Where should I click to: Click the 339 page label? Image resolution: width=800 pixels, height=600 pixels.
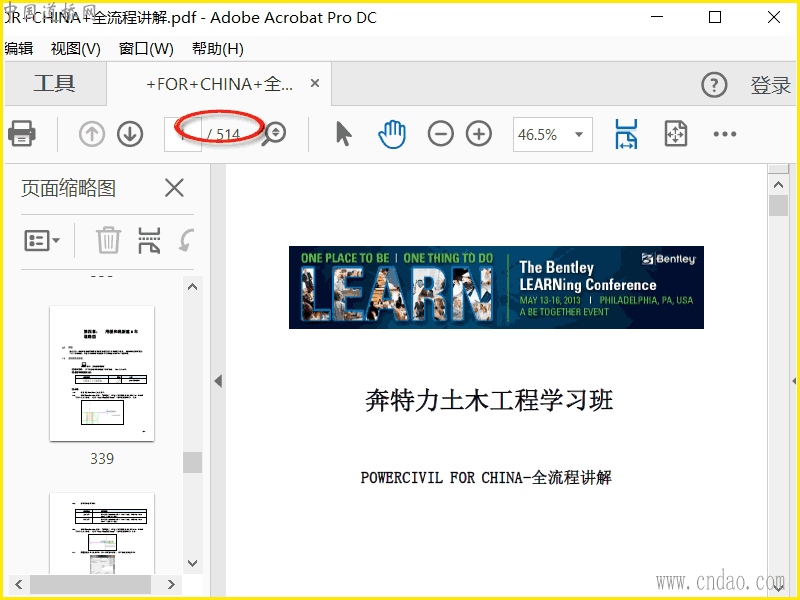tap(102, 459)
